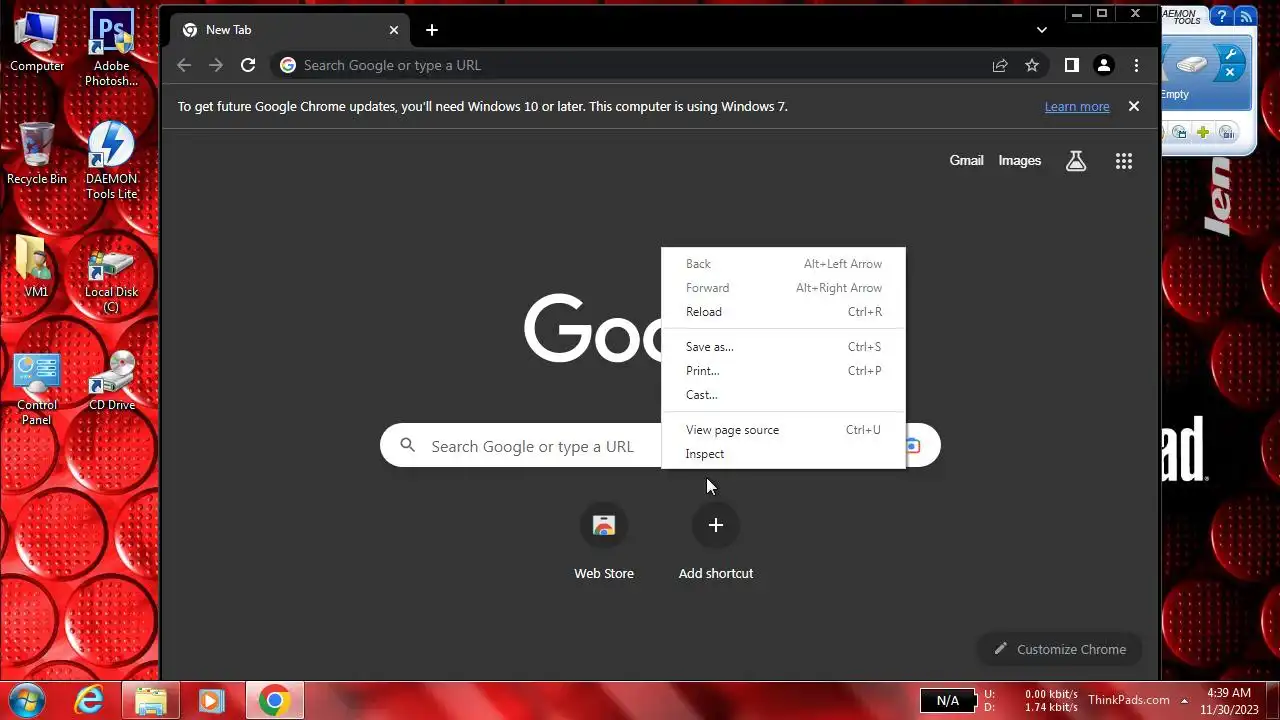Open the Learn more link
Viewport: 1280px width, 720px height.
tap(1077, 107)
